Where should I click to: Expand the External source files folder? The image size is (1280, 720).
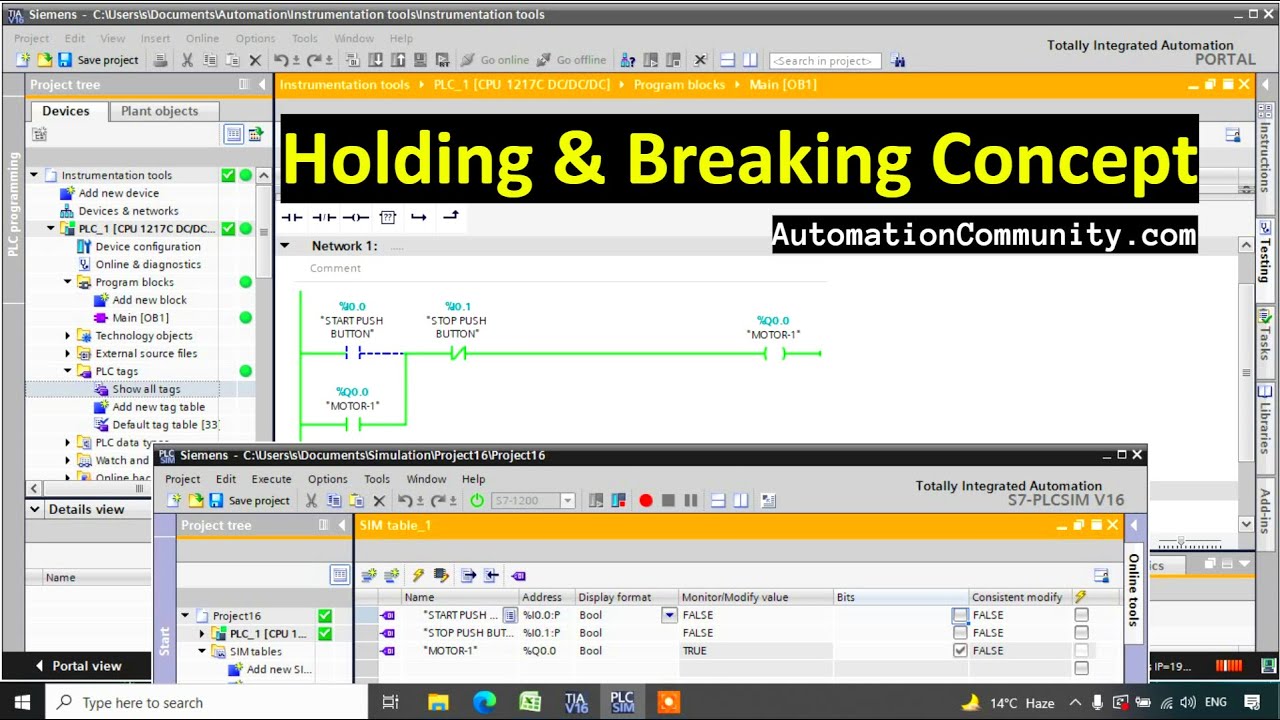click(x=68, y=354)
